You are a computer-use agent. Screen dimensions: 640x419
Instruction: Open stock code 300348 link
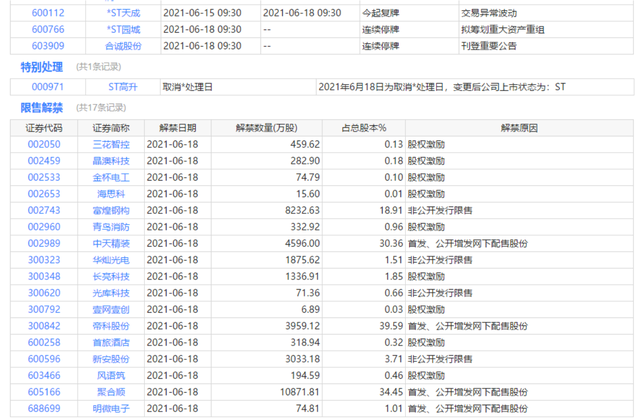pos(44,277)
